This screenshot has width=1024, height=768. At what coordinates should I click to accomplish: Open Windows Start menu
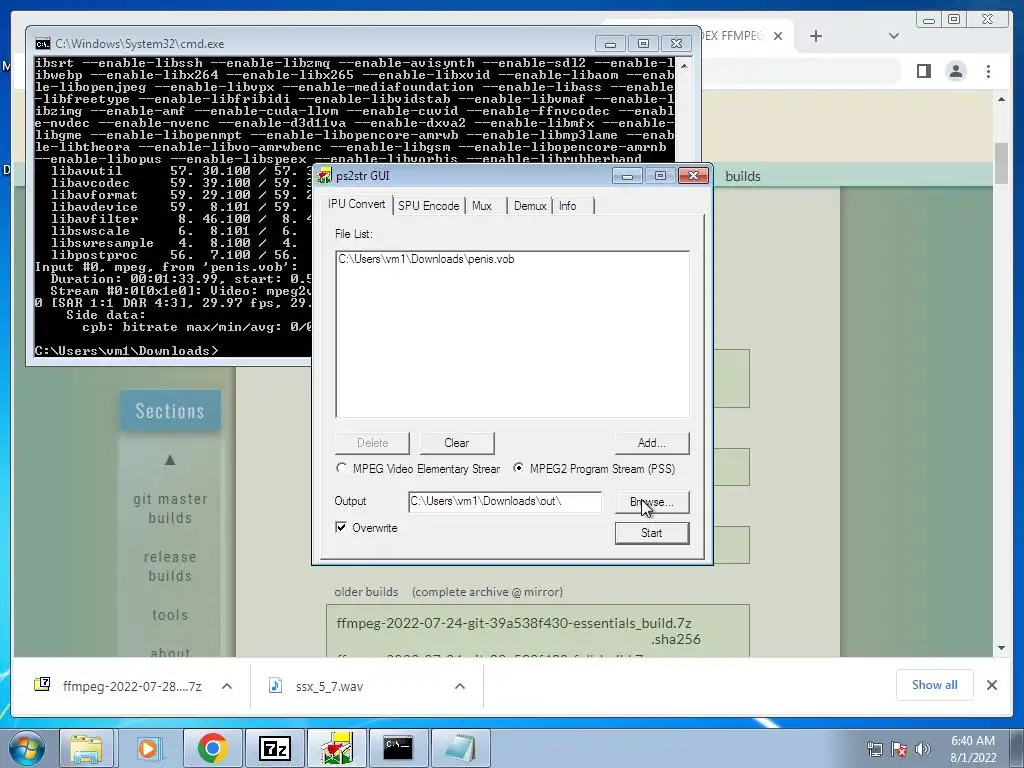[x=27, y=748]
